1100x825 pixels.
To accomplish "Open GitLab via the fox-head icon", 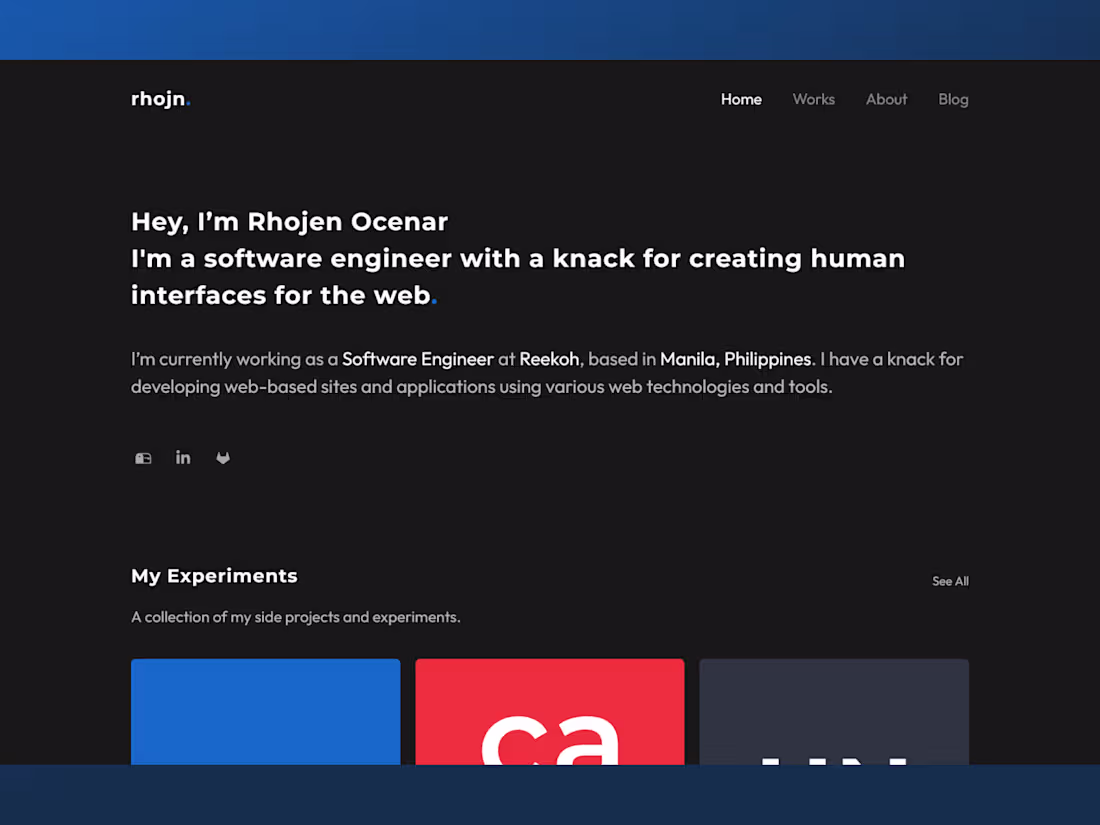I will 223,457.
